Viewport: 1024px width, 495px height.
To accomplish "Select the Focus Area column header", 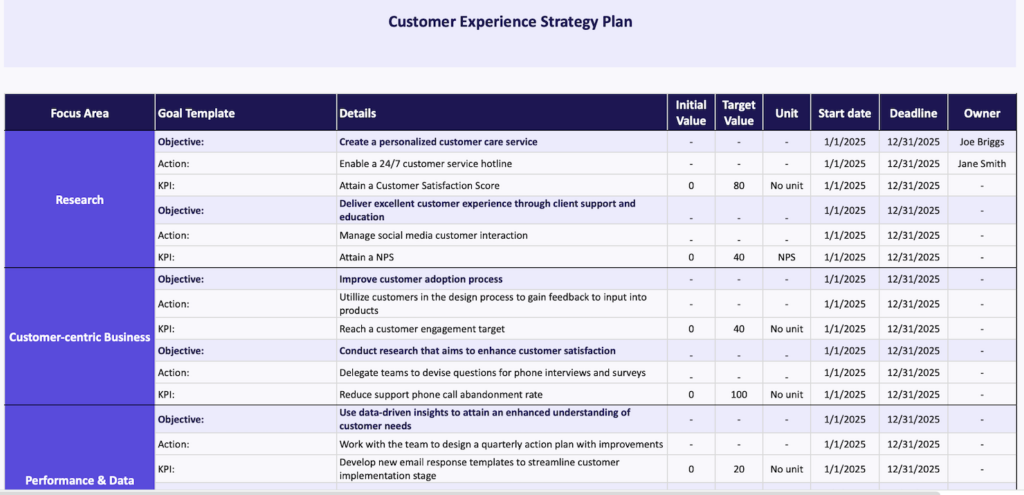I will pos(80,113).
